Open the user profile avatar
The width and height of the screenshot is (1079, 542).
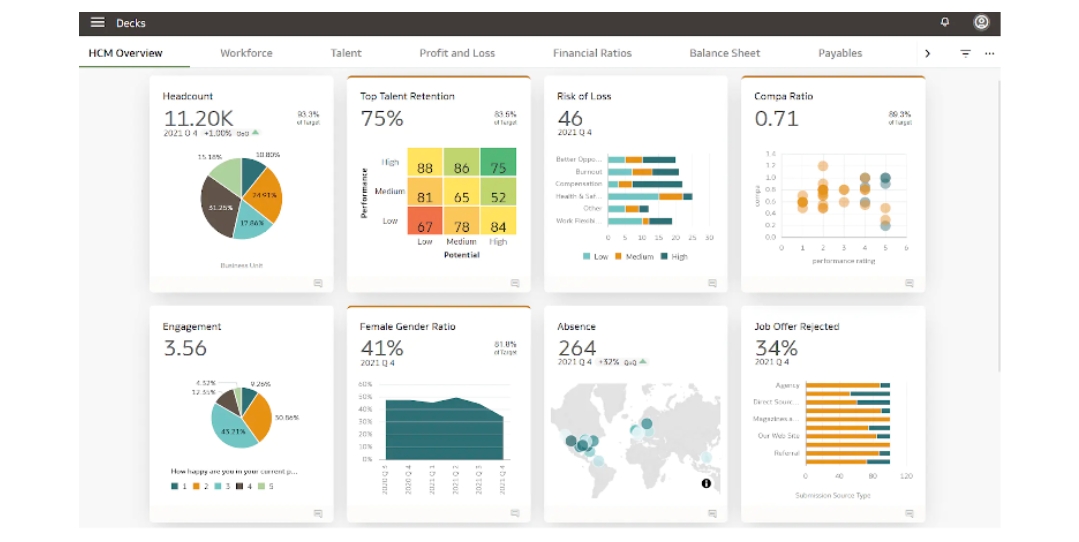(x=981, y=23)
